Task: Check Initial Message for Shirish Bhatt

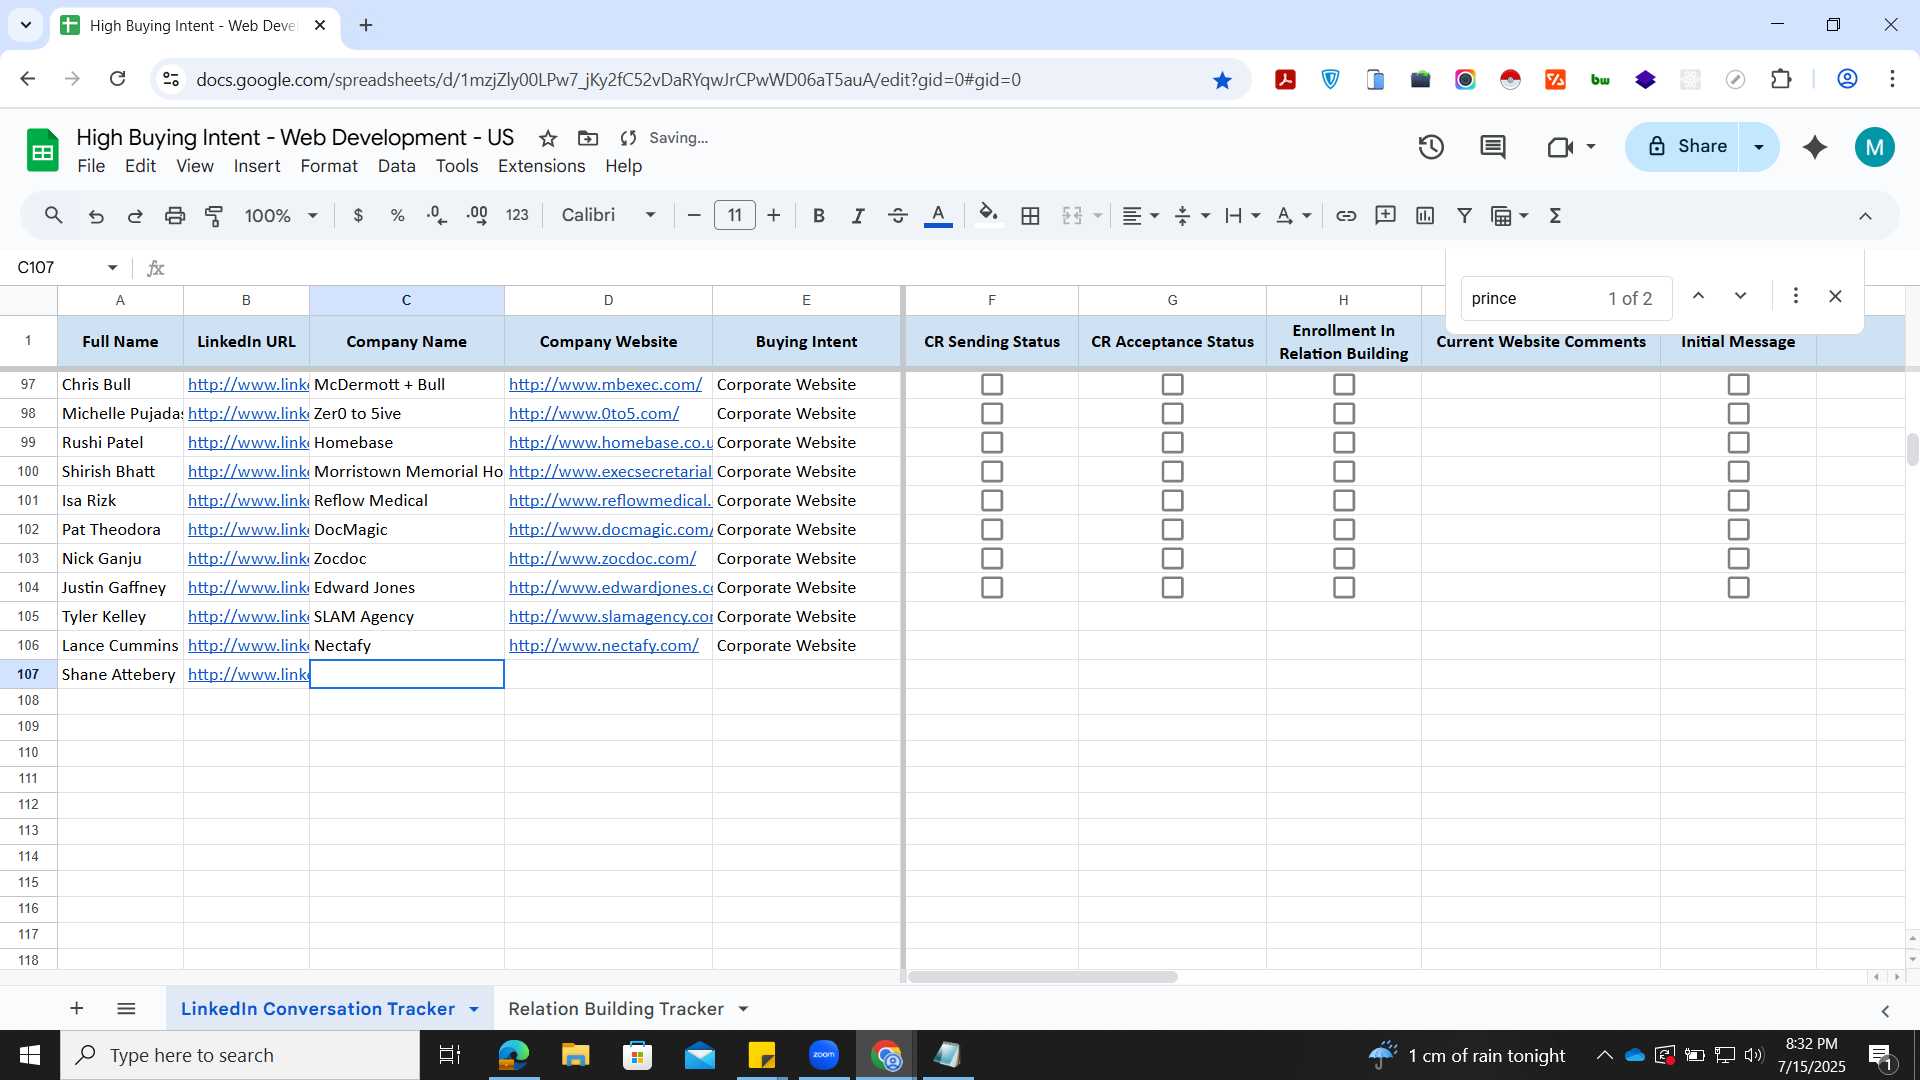Action: [x=1739, y=472]
